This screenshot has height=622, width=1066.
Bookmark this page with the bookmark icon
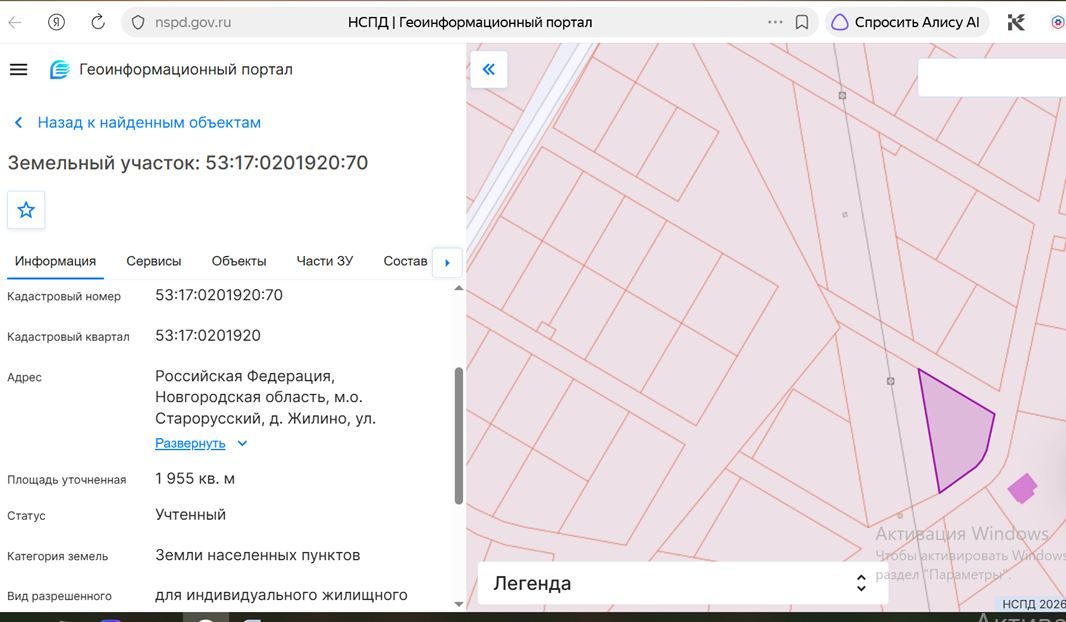click(802, 22)
